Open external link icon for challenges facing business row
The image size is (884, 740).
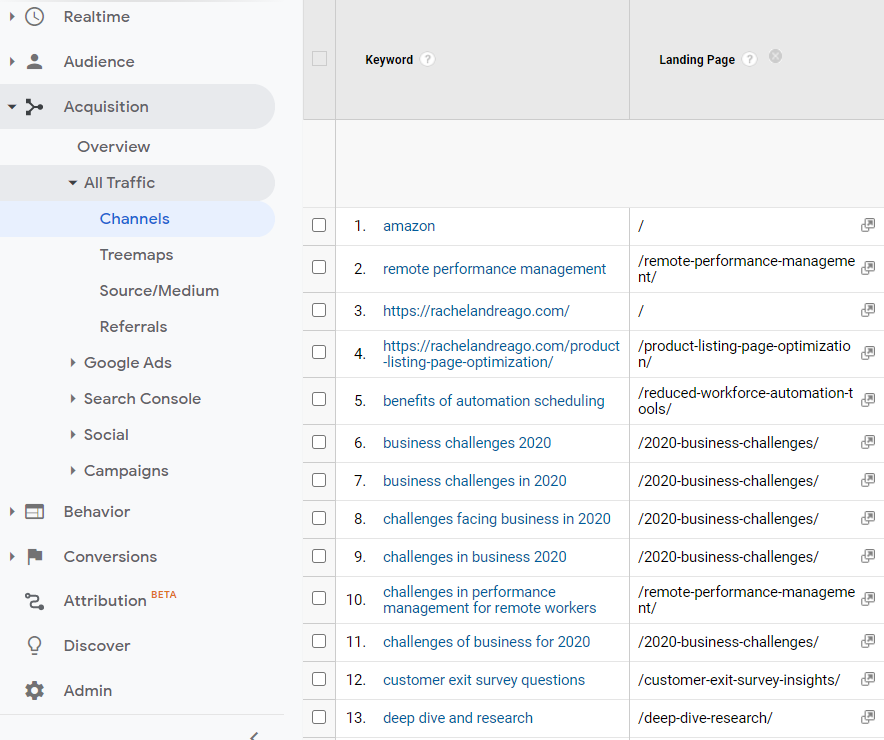(x=868, y=518)
